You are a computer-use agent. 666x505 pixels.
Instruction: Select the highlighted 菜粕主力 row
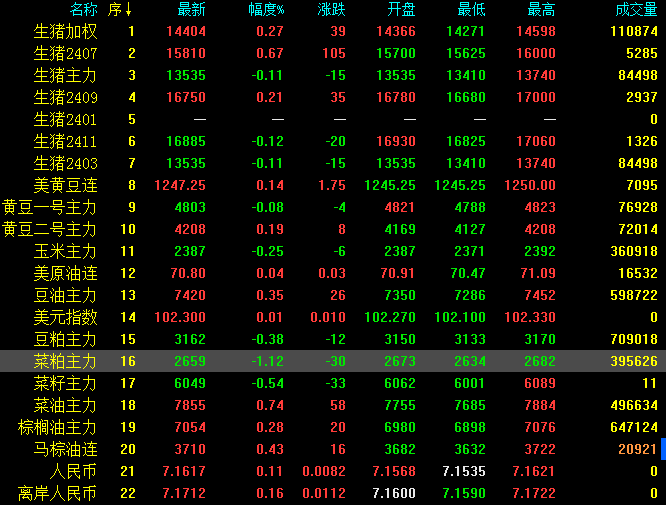[x=66, y=361]
